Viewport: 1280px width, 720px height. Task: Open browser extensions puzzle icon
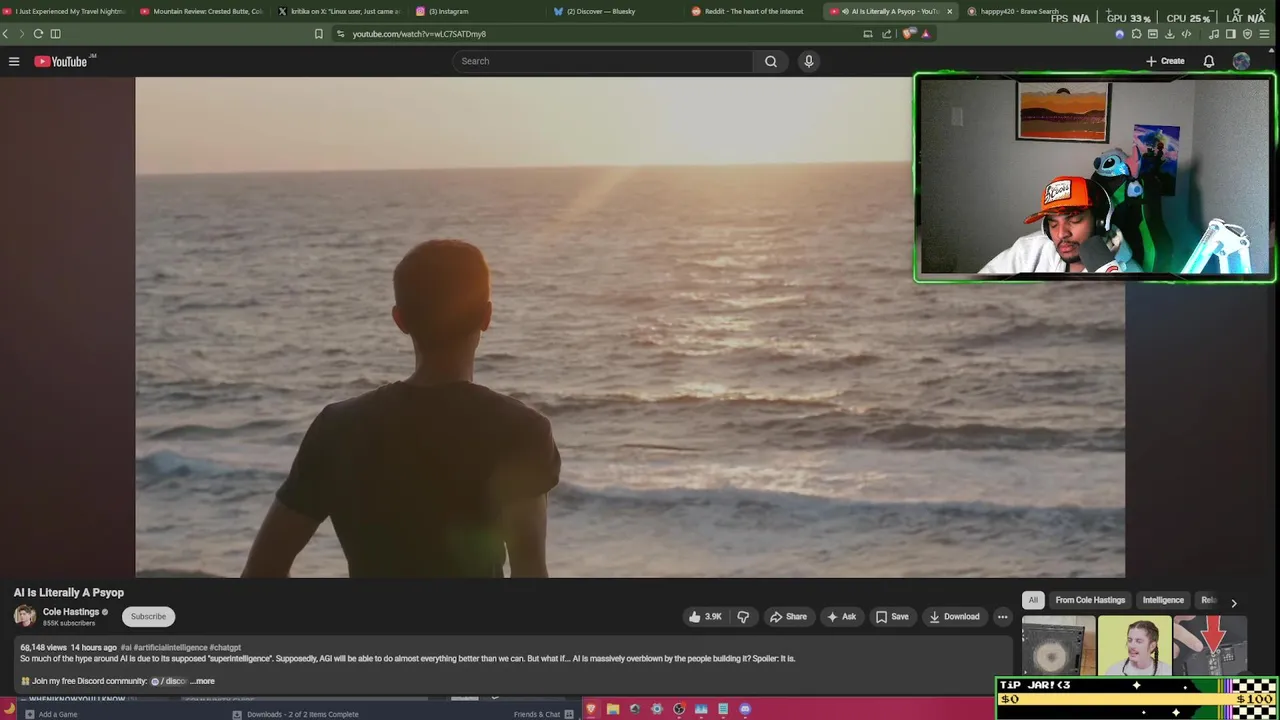tap(1136, 34)
